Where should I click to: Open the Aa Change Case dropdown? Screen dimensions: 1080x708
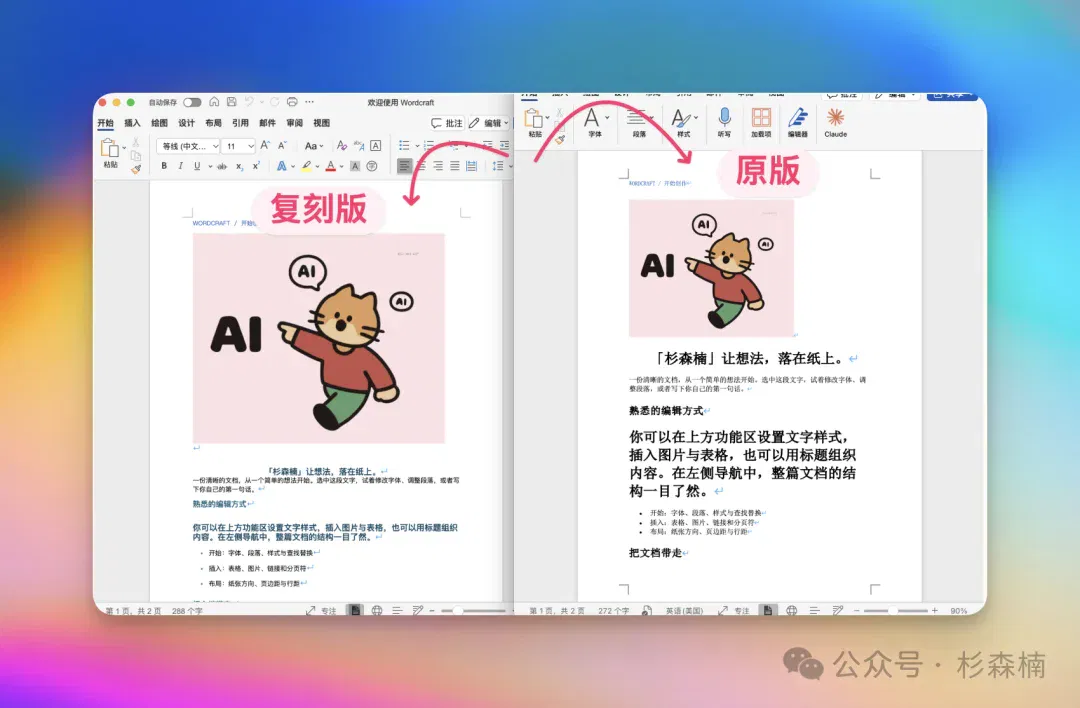313,145
